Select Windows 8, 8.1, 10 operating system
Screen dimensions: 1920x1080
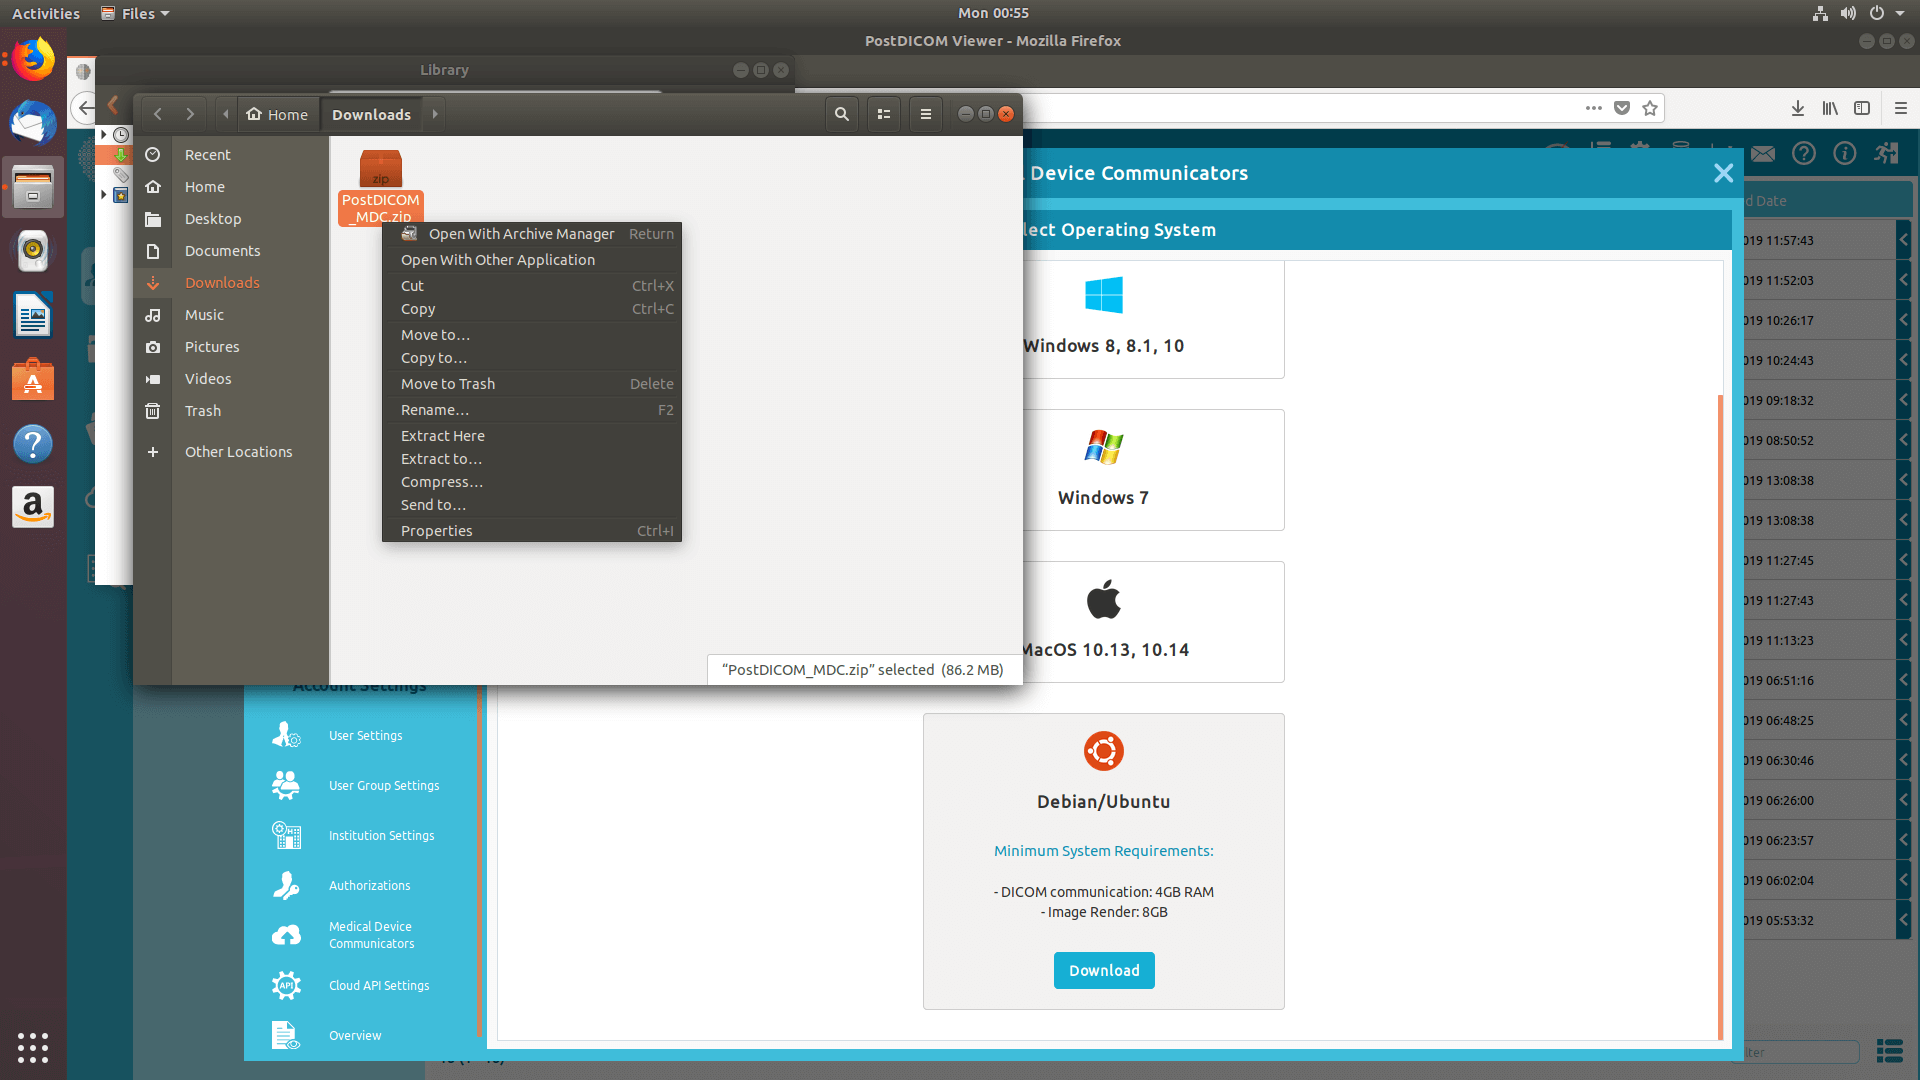(x=1104, y=318)
